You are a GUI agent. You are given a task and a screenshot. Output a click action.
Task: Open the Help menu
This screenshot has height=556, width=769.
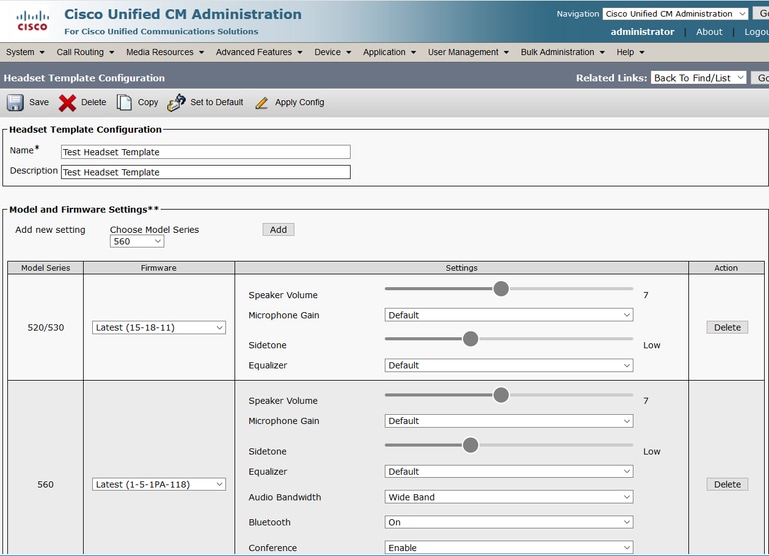[x=630, y=52]
